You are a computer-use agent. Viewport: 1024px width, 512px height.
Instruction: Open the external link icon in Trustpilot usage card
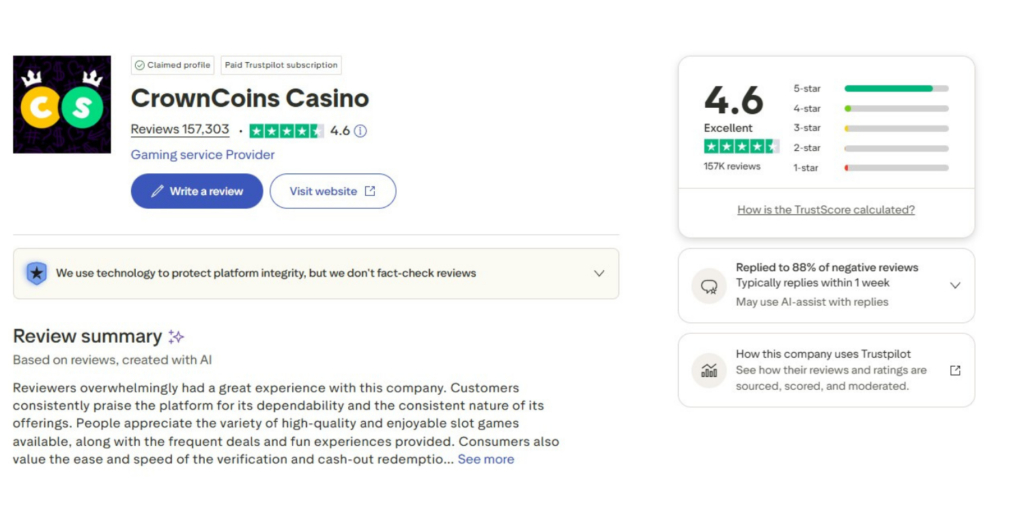pos(955,370)
